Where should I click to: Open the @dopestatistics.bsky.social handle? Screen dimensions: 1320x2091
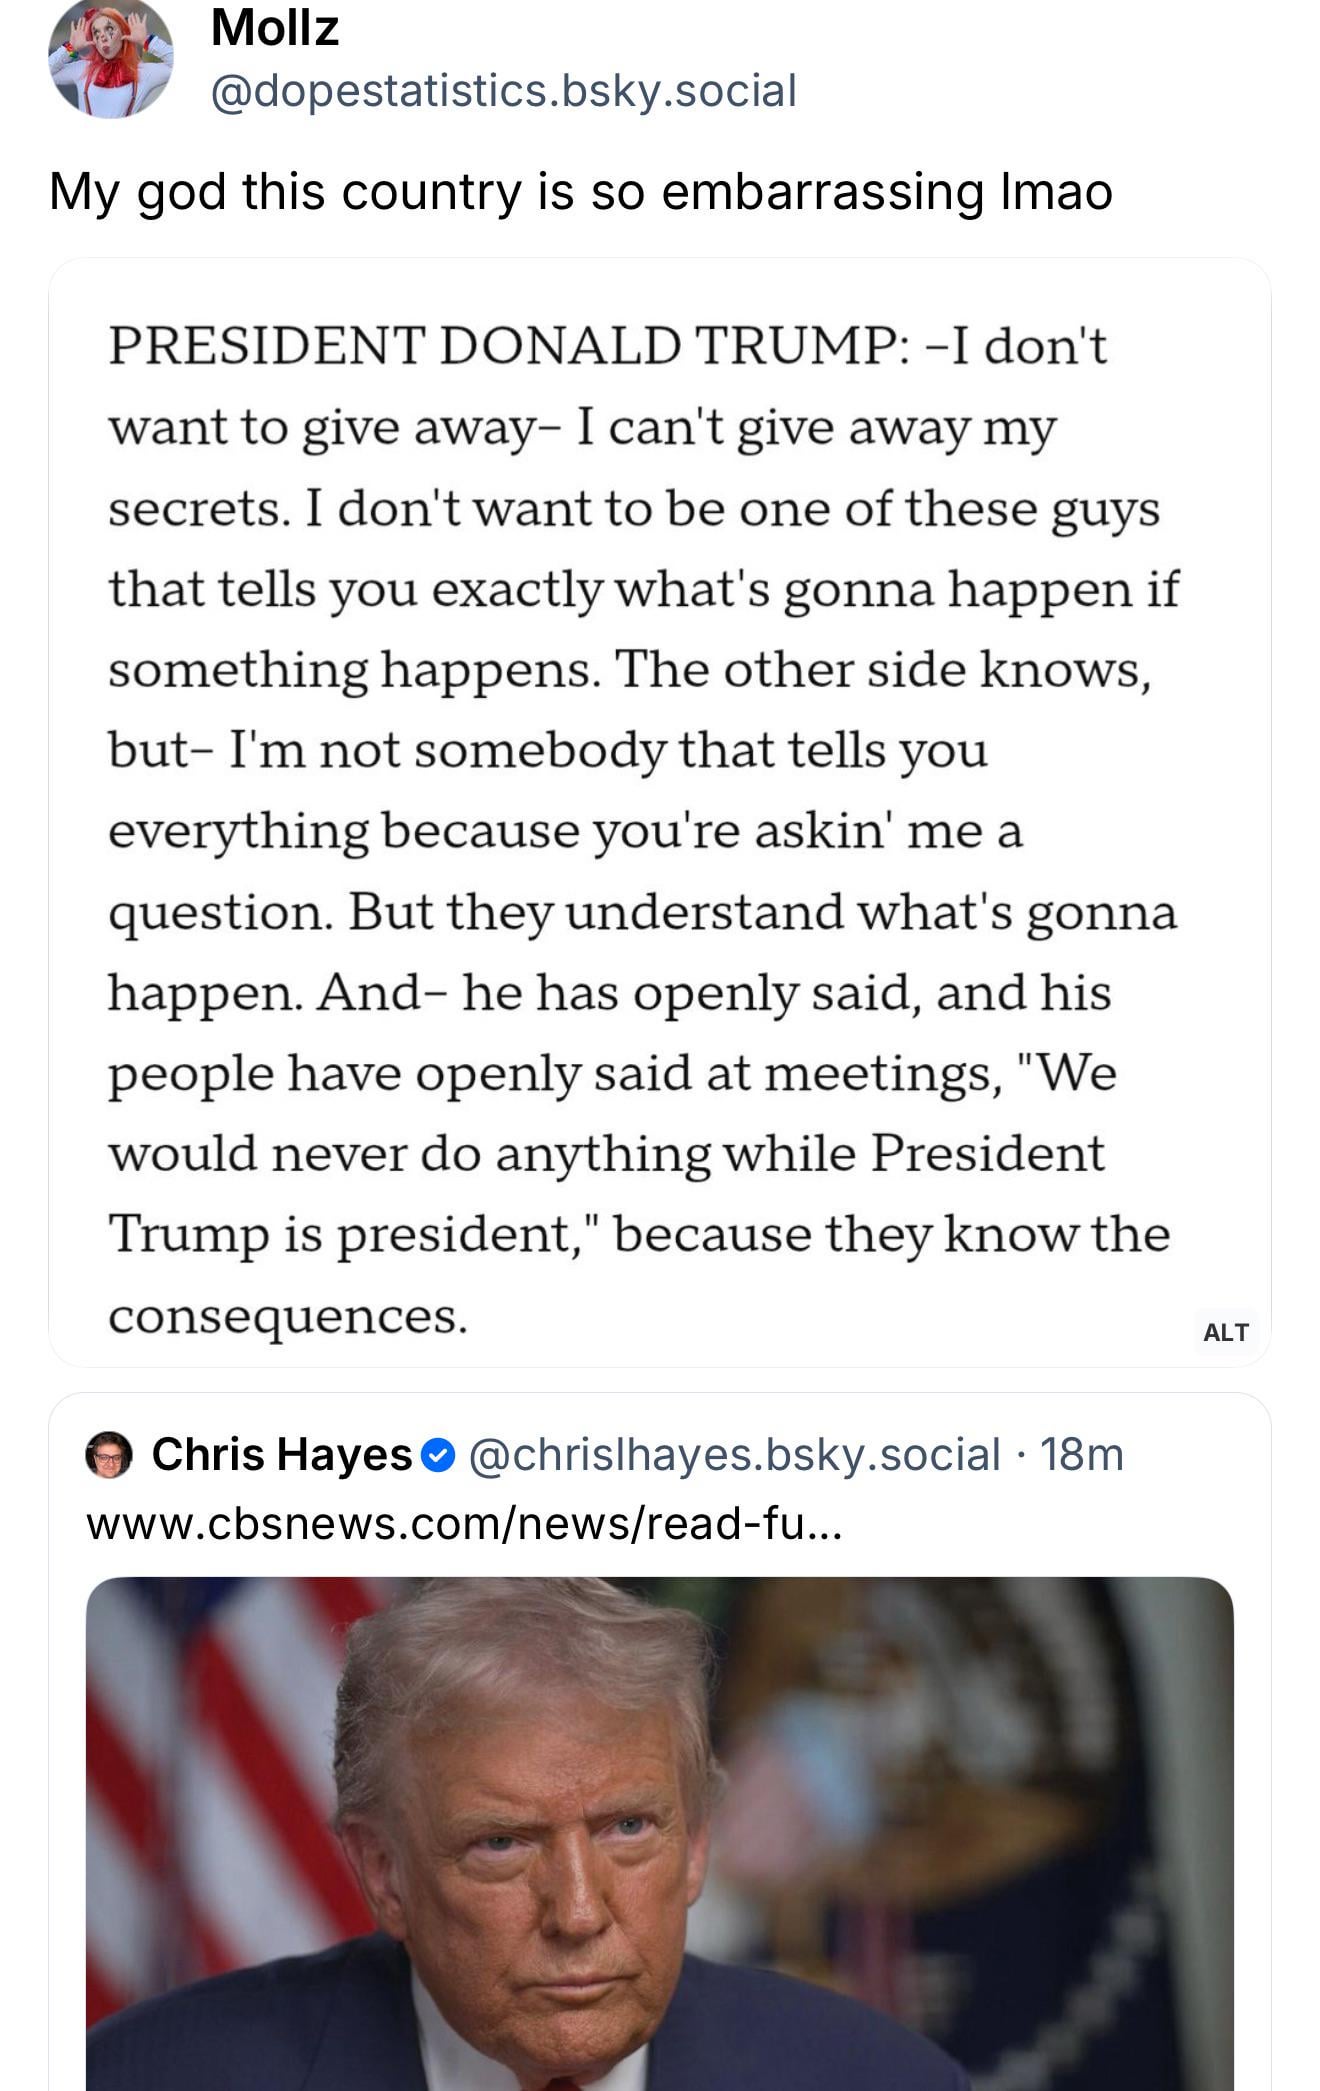click(x=503, y=91)
